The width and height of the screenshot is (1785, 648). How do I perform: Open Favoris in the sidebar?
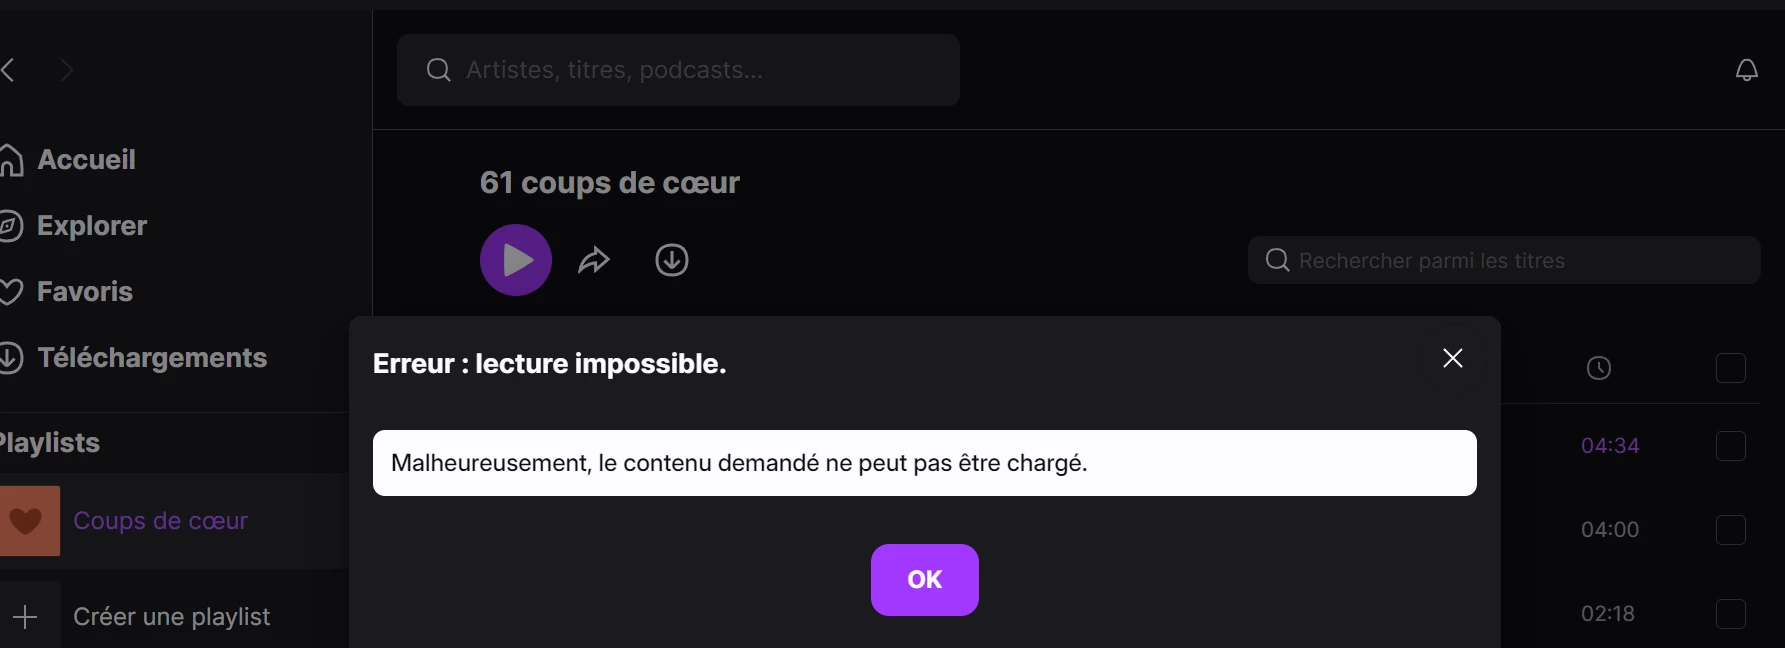click(x=84, y=292)
